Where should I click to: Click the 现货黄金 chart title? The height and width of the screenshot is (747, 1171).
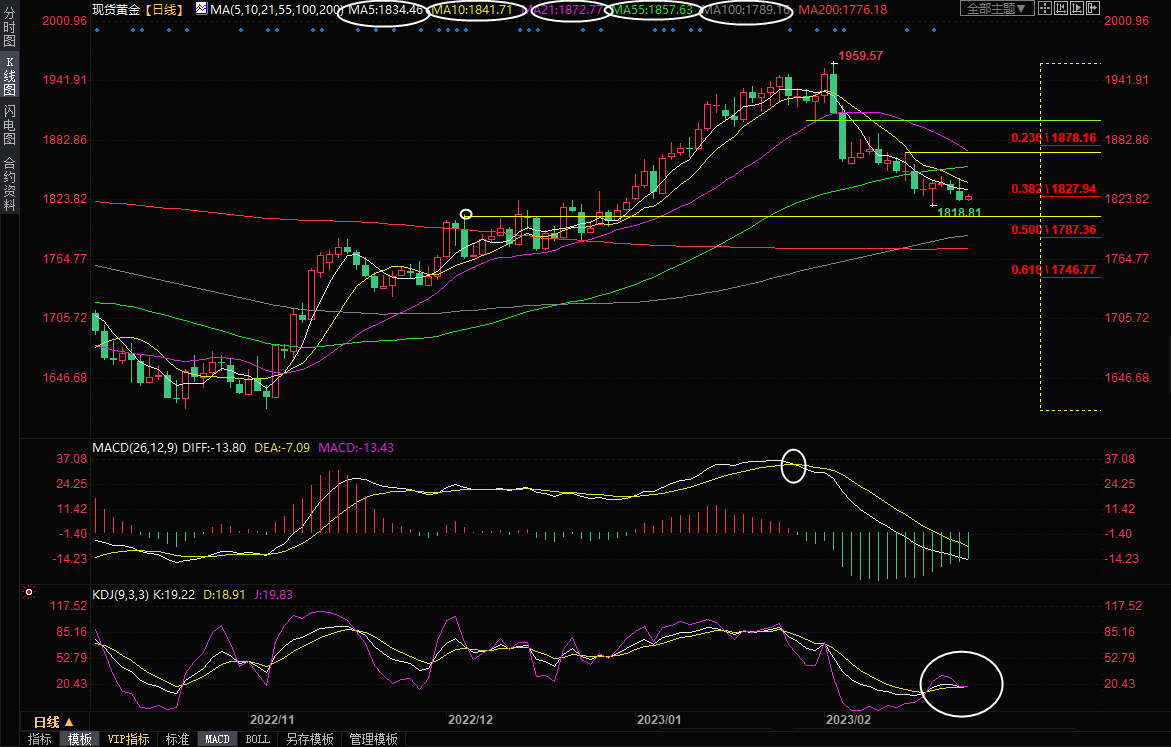[116, 10]
